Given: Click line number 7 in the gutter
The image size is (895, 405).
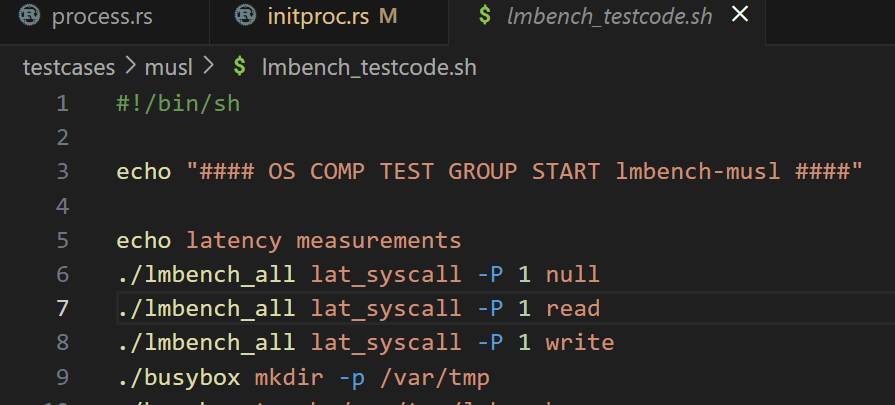Looking at the screenshot, I should pyautogui.click(x=63, y=308).
